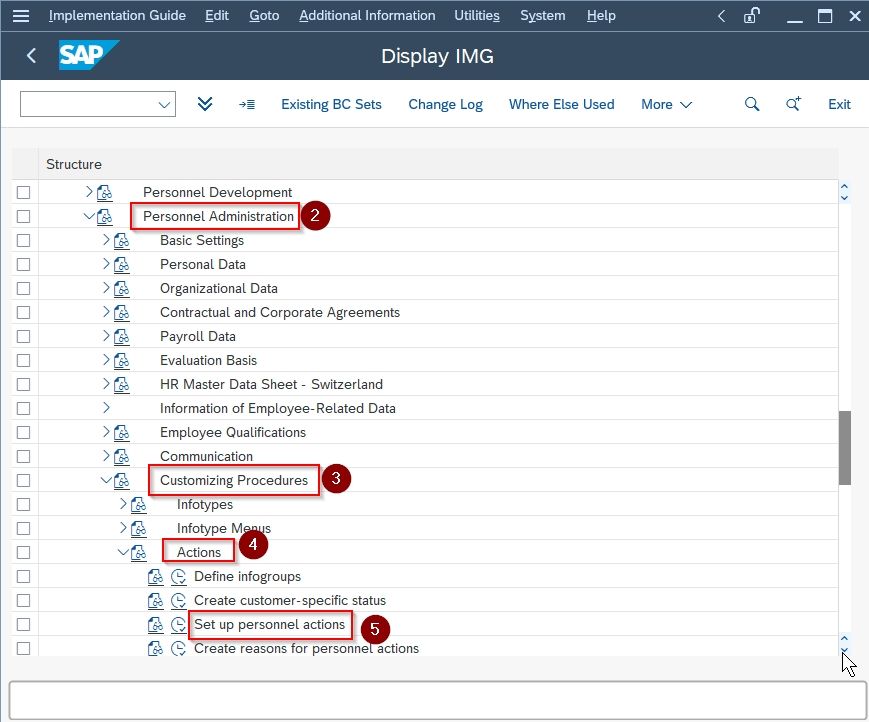Open documentation icon for Communication
The width and height of the screenshot is (869, 722).
[121, 456]
